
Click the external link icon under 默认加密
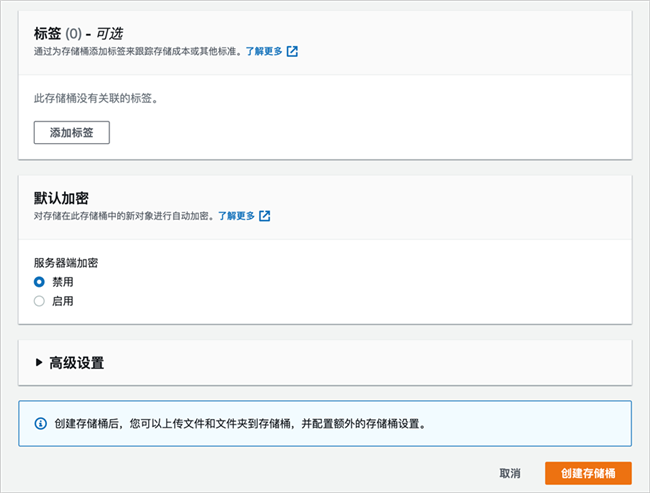[x=264, y=216]
